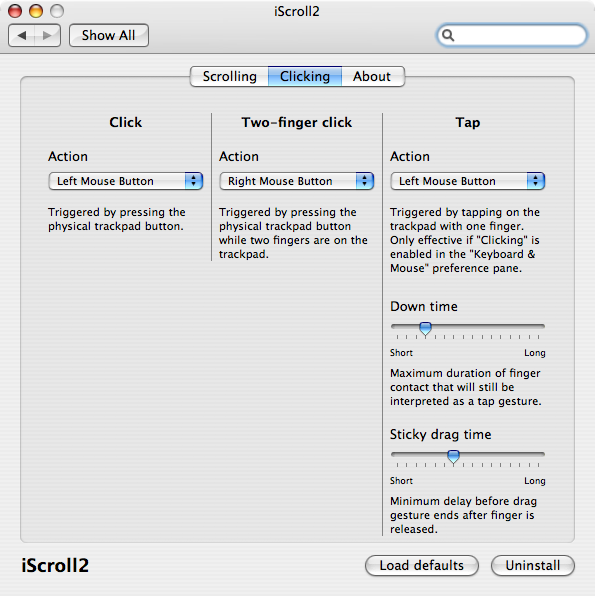Open the About tab

pos(372,76)
